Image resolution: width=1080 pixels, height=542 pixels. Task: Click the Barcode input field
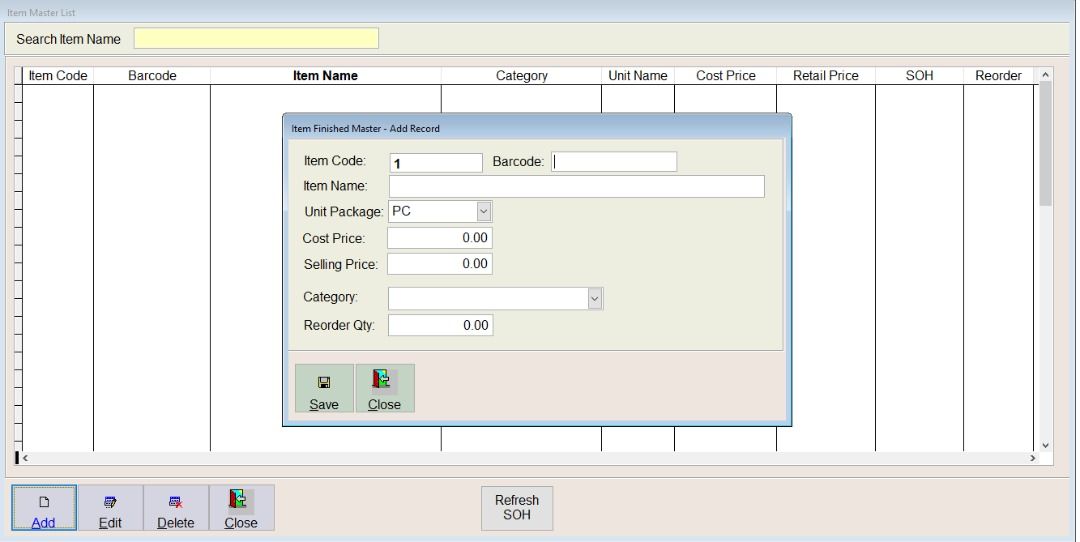click(x=614, y=162)
